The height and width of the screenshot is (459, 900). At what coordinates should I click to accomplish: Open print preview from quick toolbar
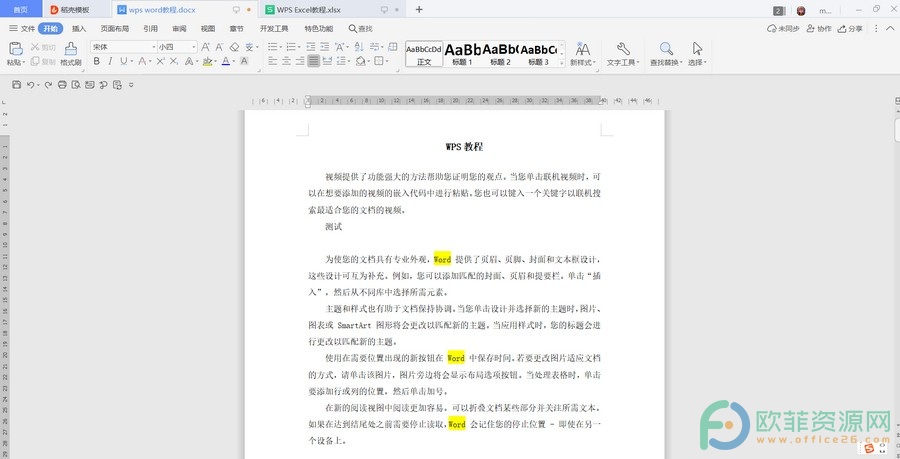point(76,85)
